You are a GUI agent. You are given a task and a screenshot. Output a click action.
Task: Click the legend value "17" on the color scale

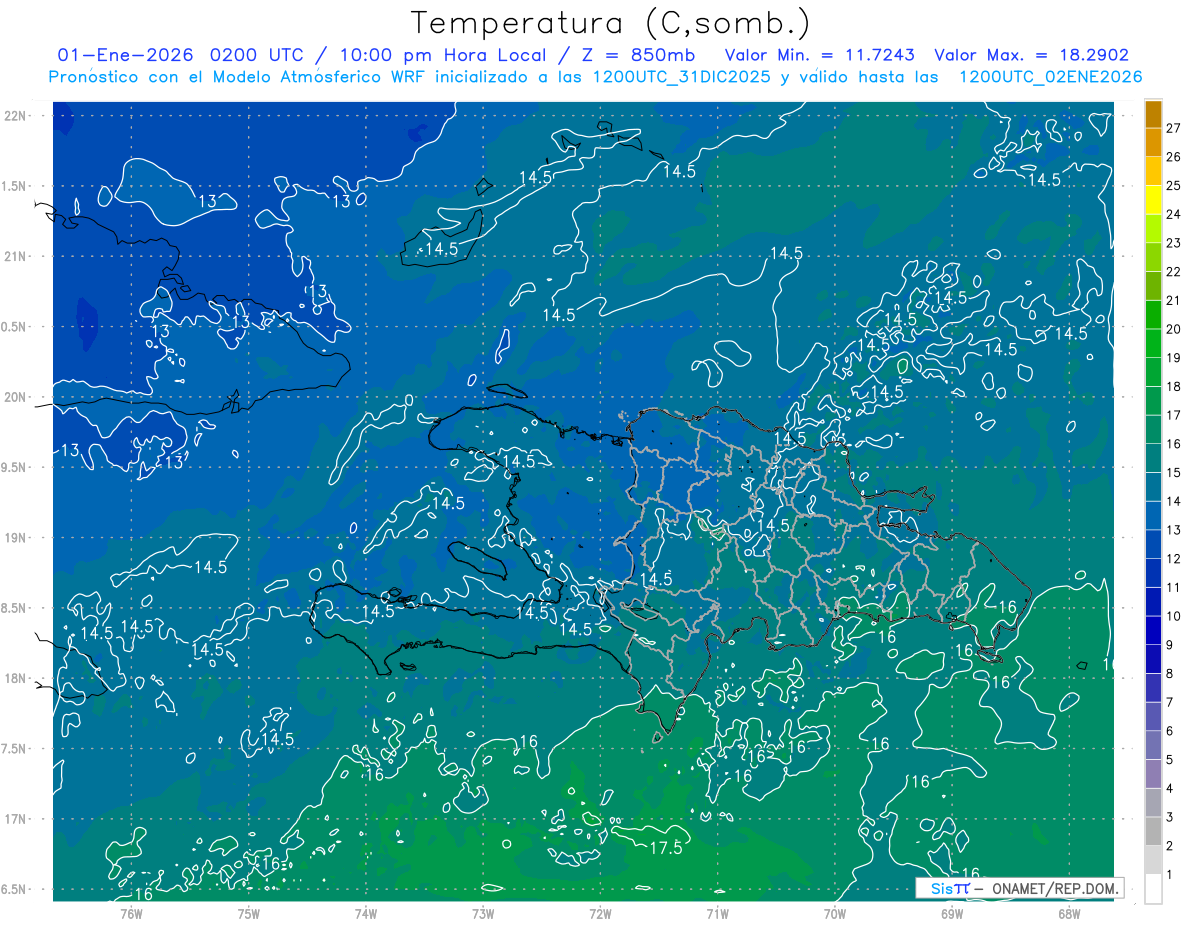[x=1174, y=415]
